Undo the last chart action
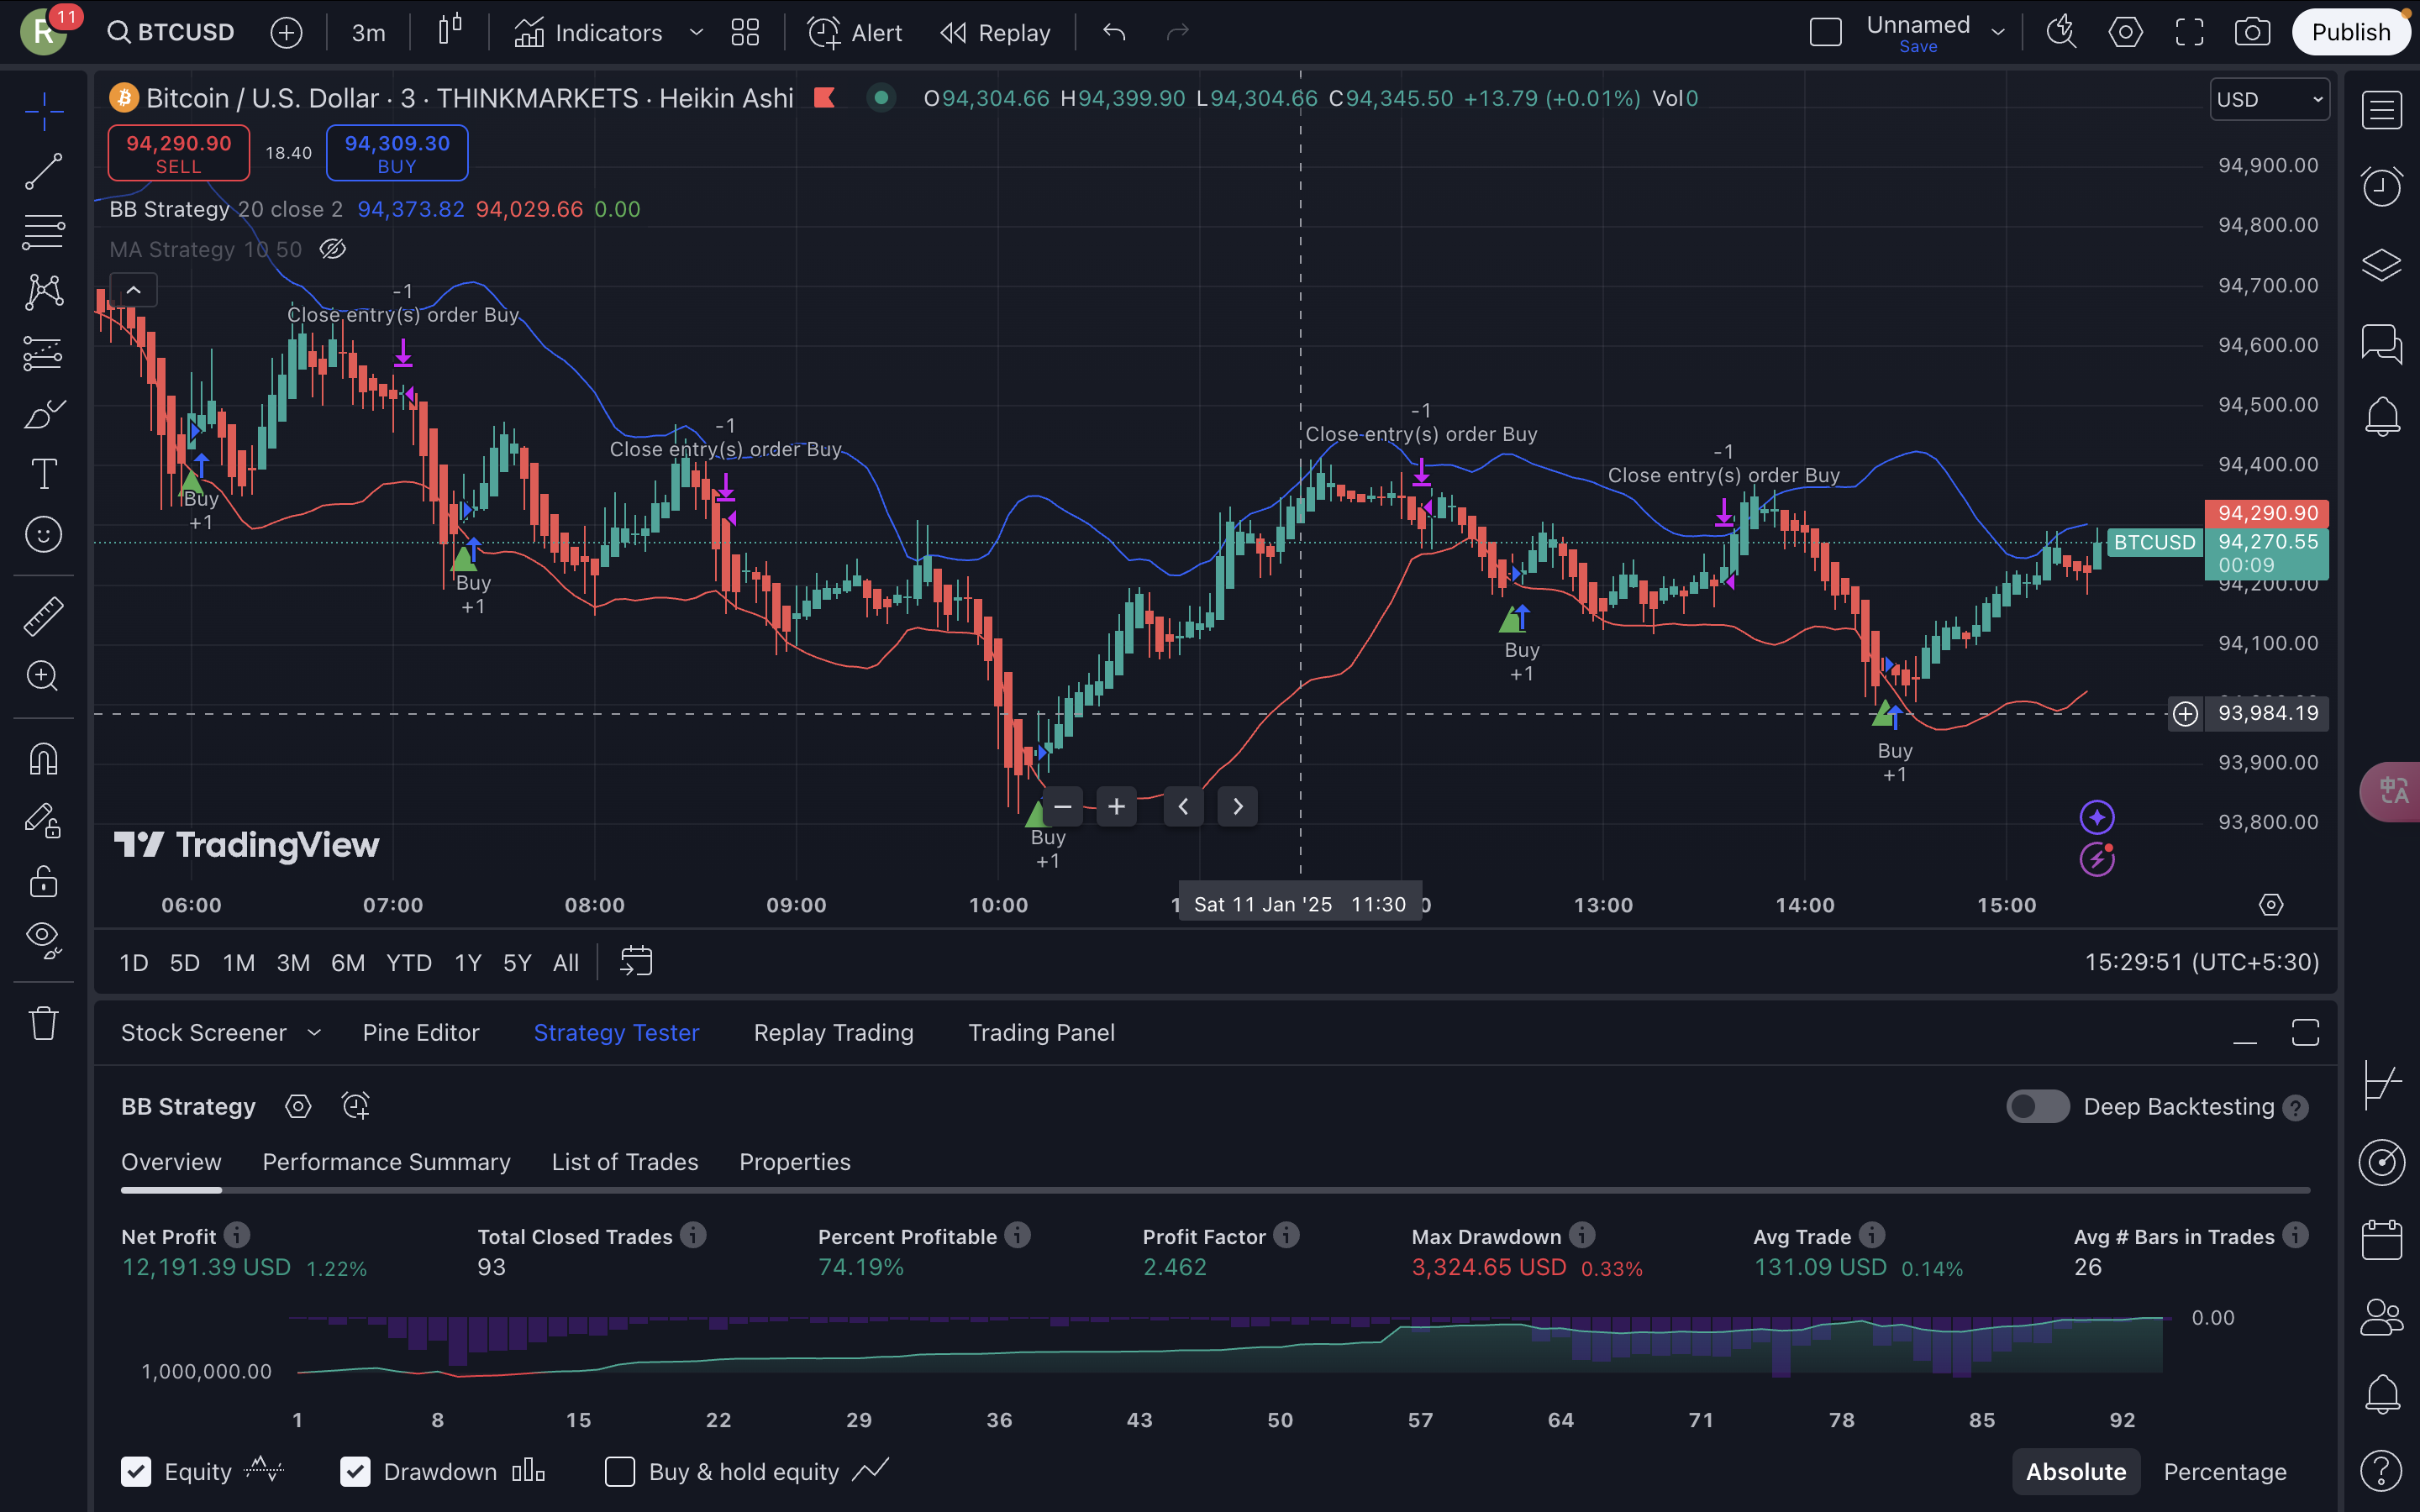 pos(1114,32)
